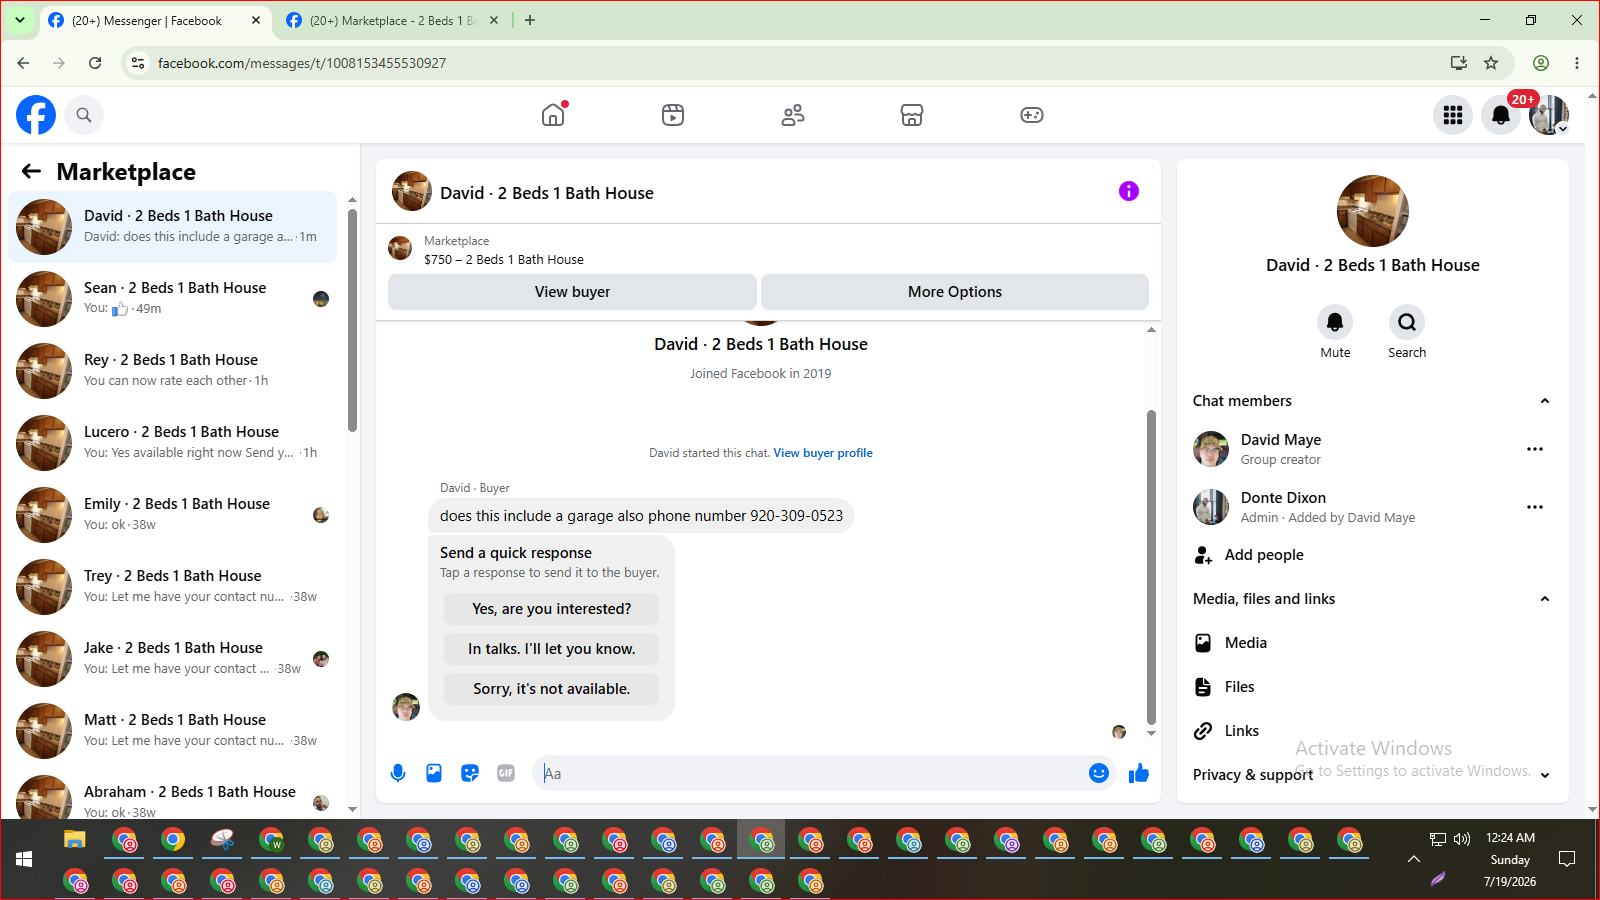Click the volume icon in system tray
This screenshot has width=1600, height=900.
(1462, 839)
